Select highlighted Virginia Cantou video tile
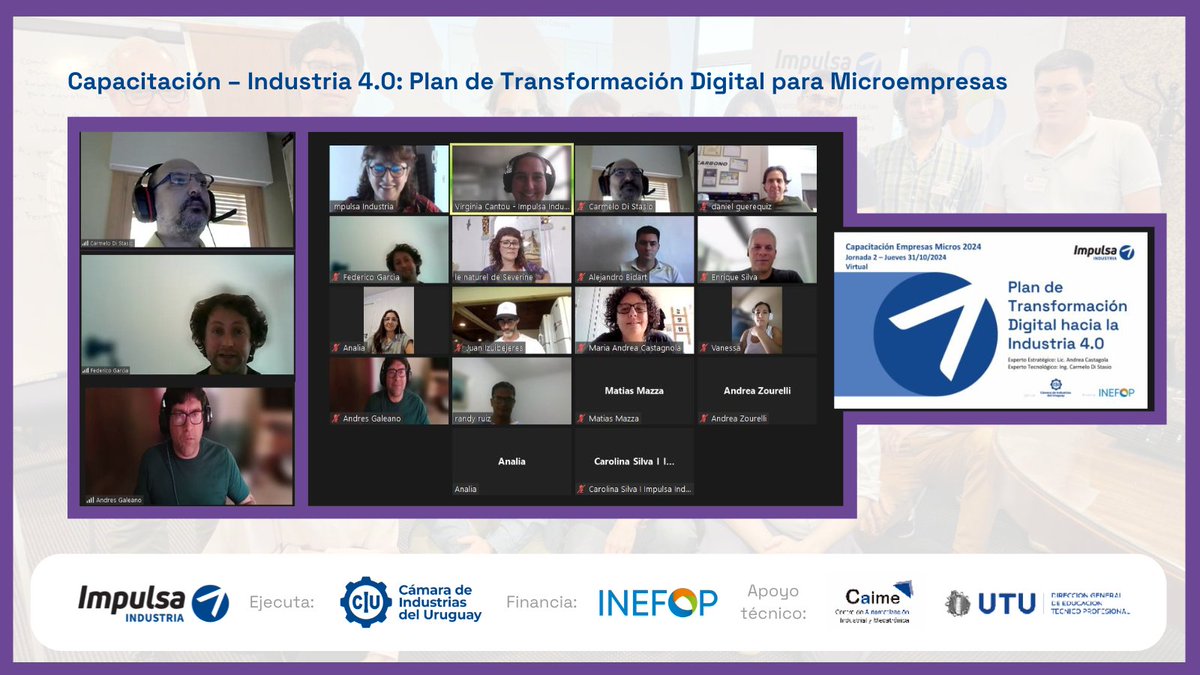The image size is (1200, 675). pos(511,179)
